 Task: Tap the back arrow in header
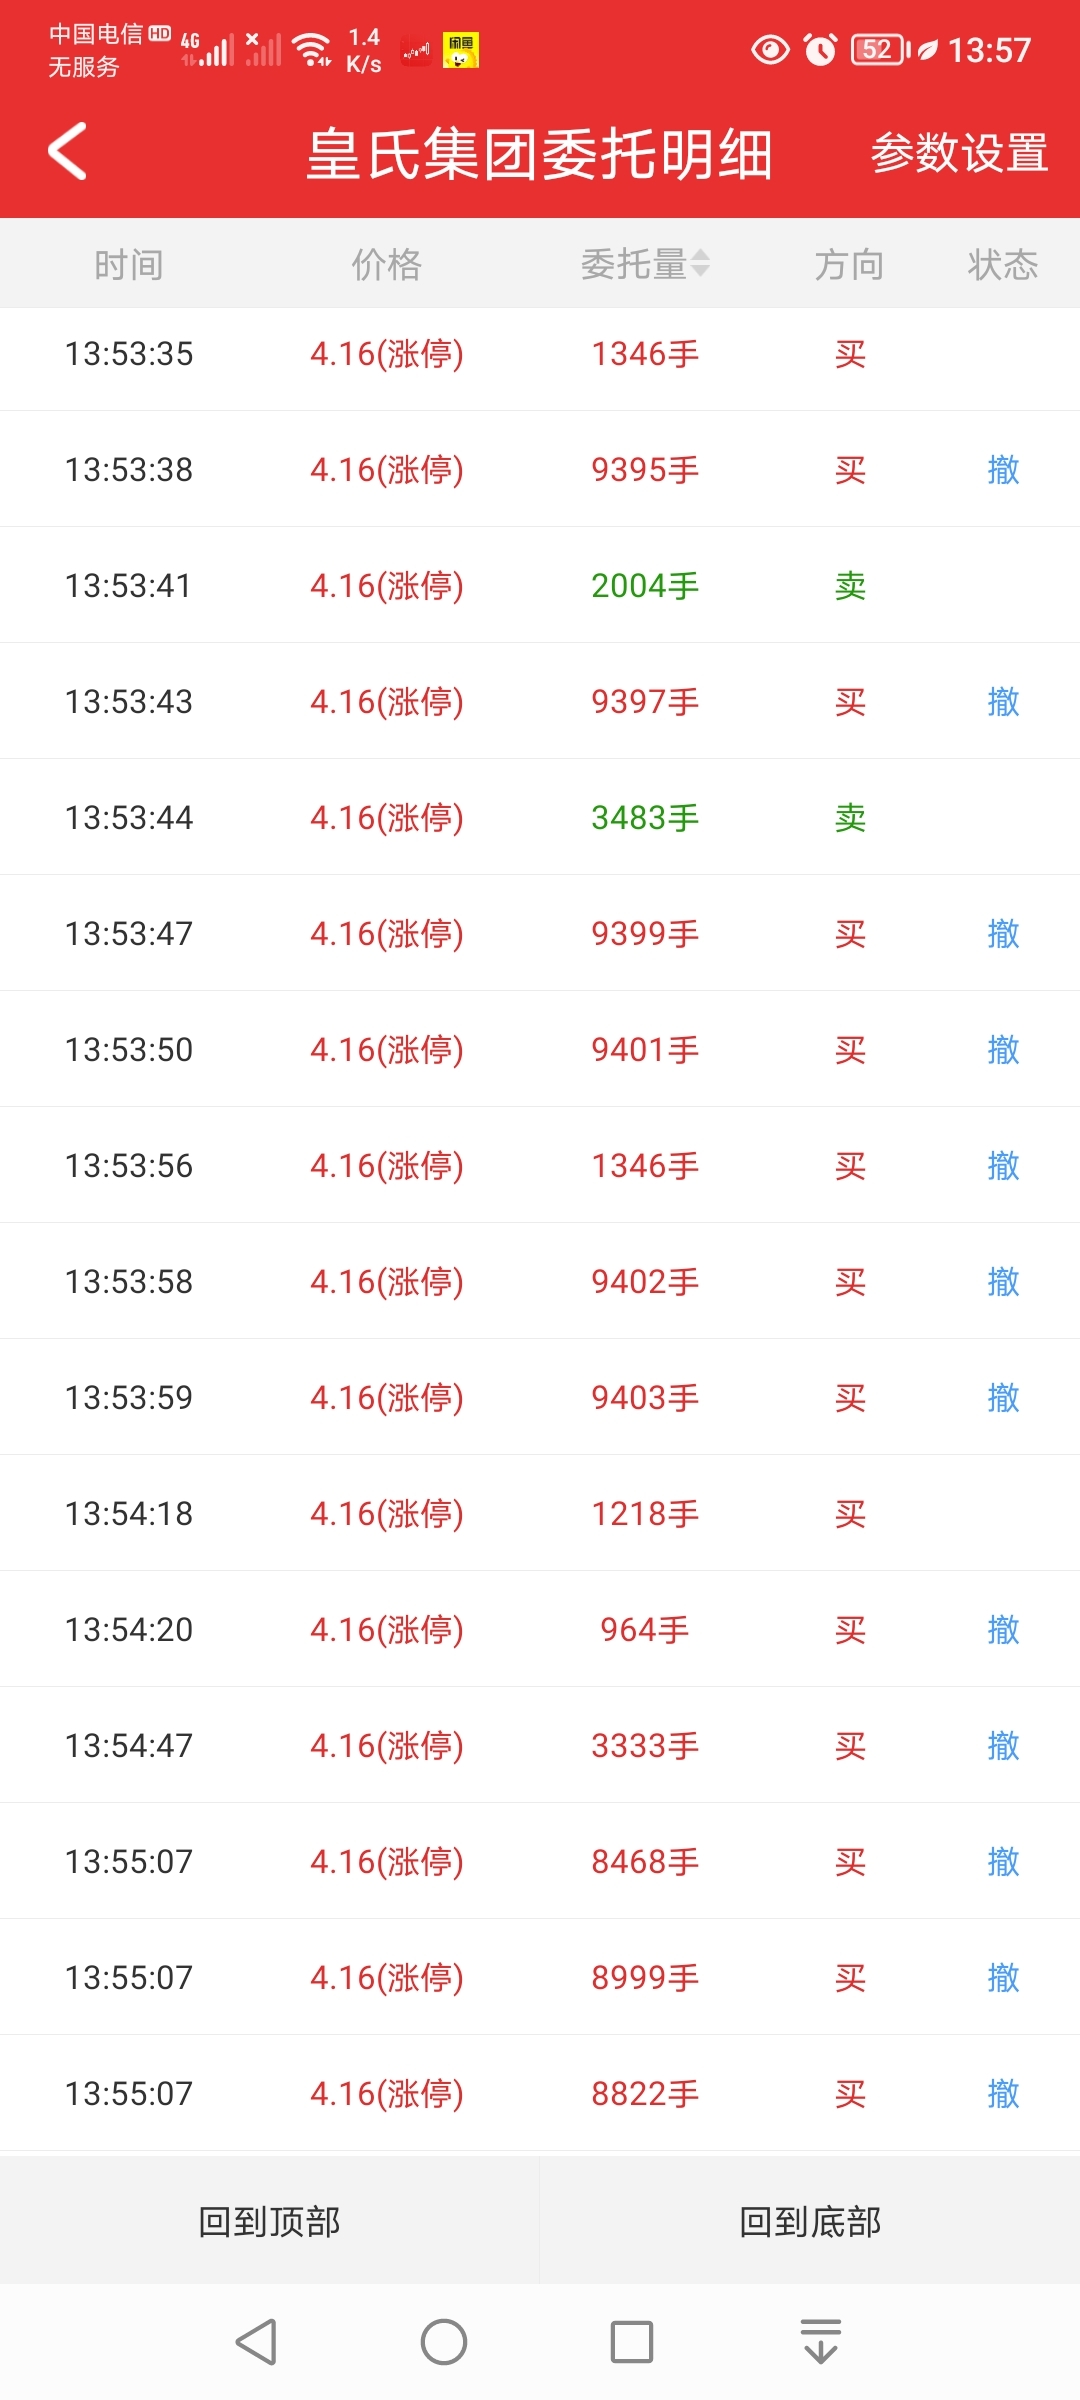coord(67,152)
